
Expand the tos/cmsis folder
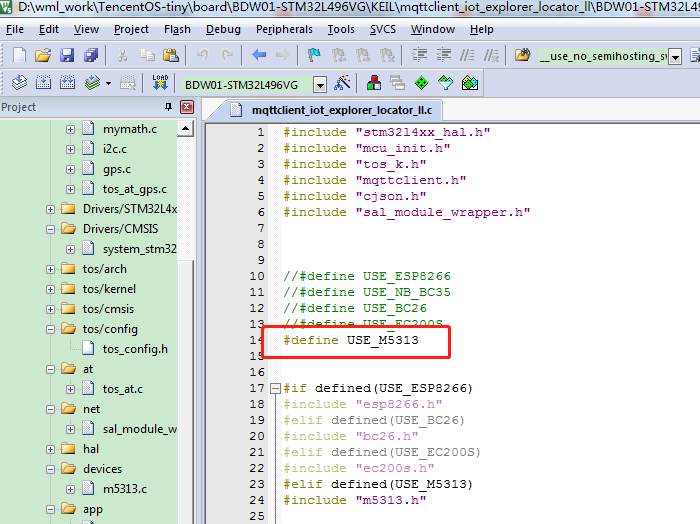pyautogui.click(x=50, y=309)
